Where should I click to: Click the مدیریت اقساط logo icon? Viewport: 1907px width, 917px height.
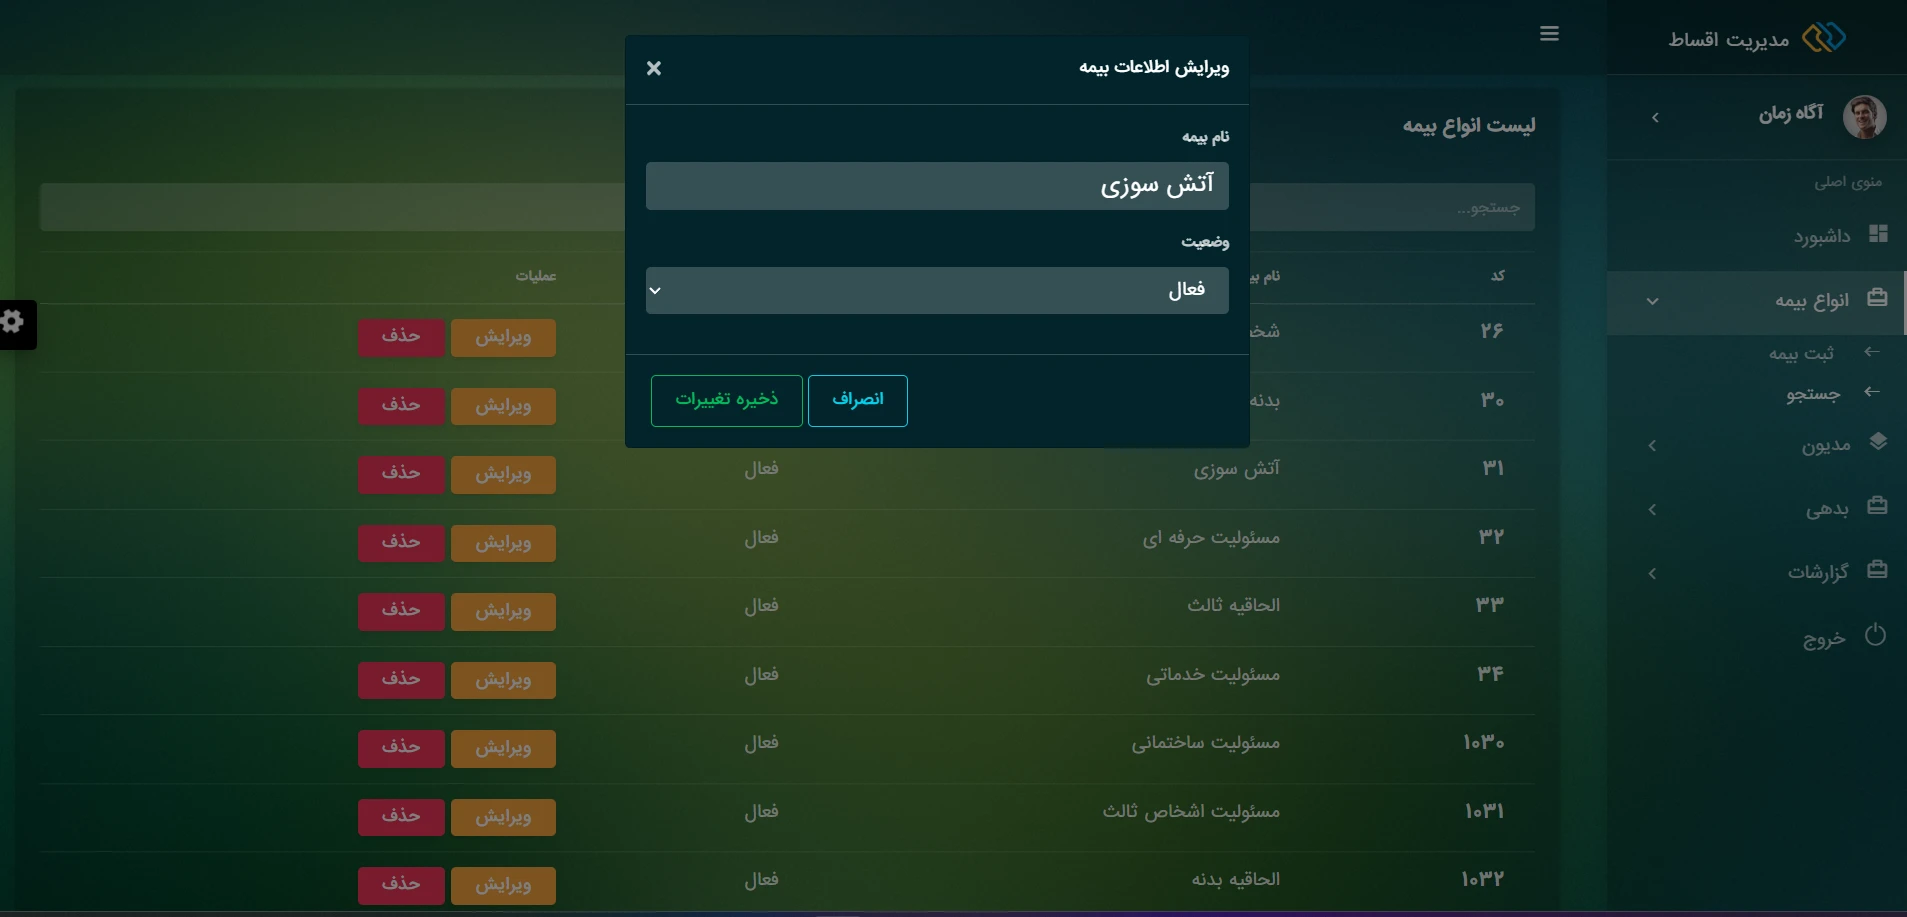point(1823,38)
